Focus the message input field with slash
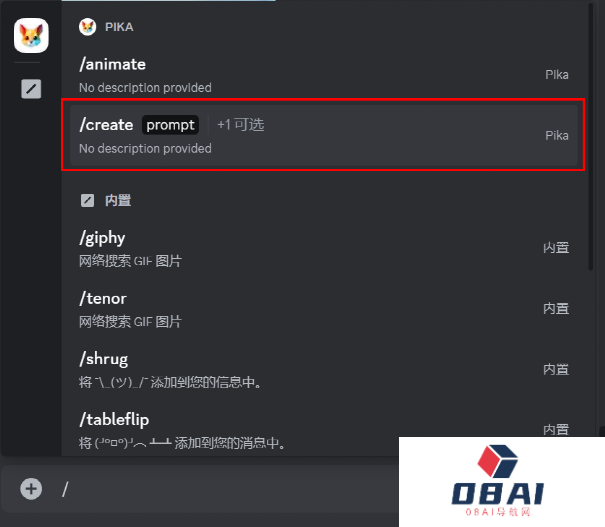Viewport: 605px width, 527px height. coord(228,489)
